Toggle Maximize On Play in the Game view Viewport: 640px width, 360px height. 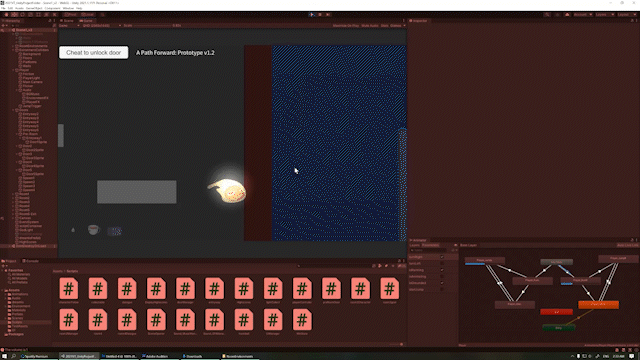pyautogui.click(x=345, y=25)
